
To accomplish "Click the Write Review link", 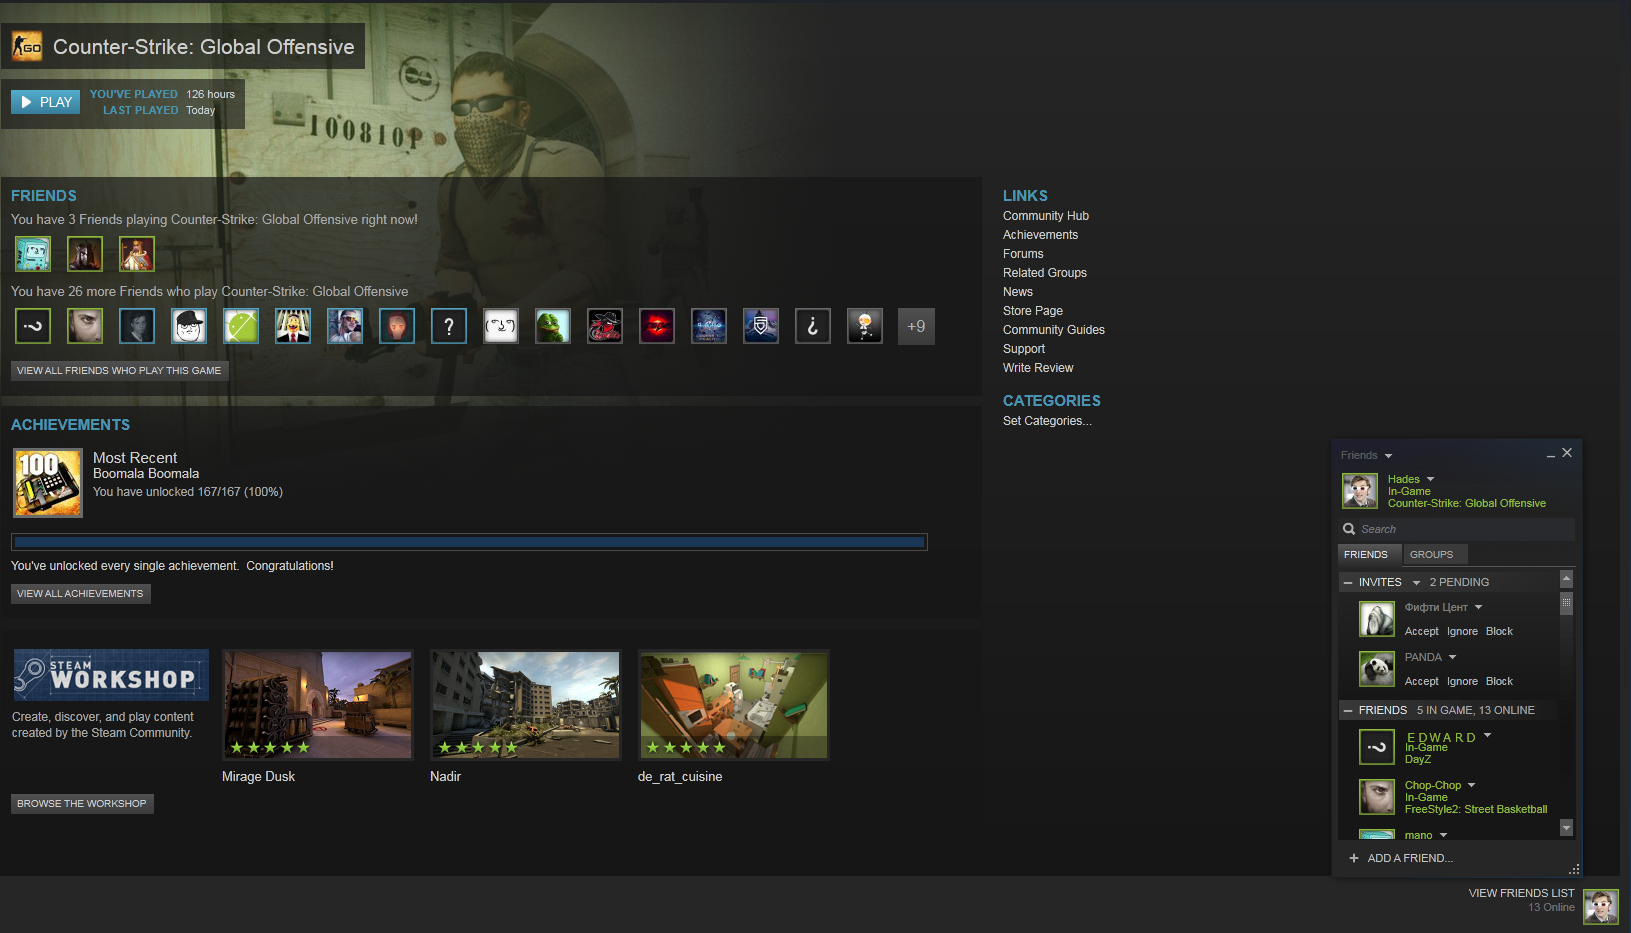I will tap(1038, 368).
